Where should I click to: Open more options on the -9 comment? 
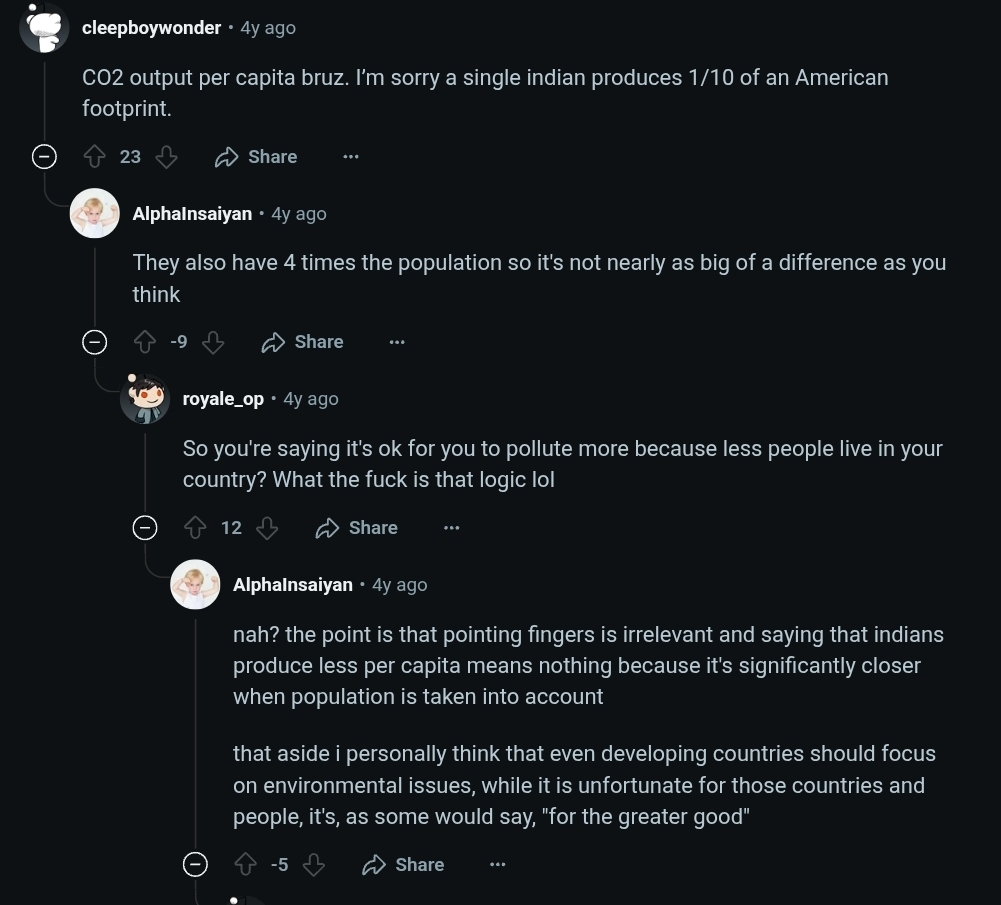[397, 342]
